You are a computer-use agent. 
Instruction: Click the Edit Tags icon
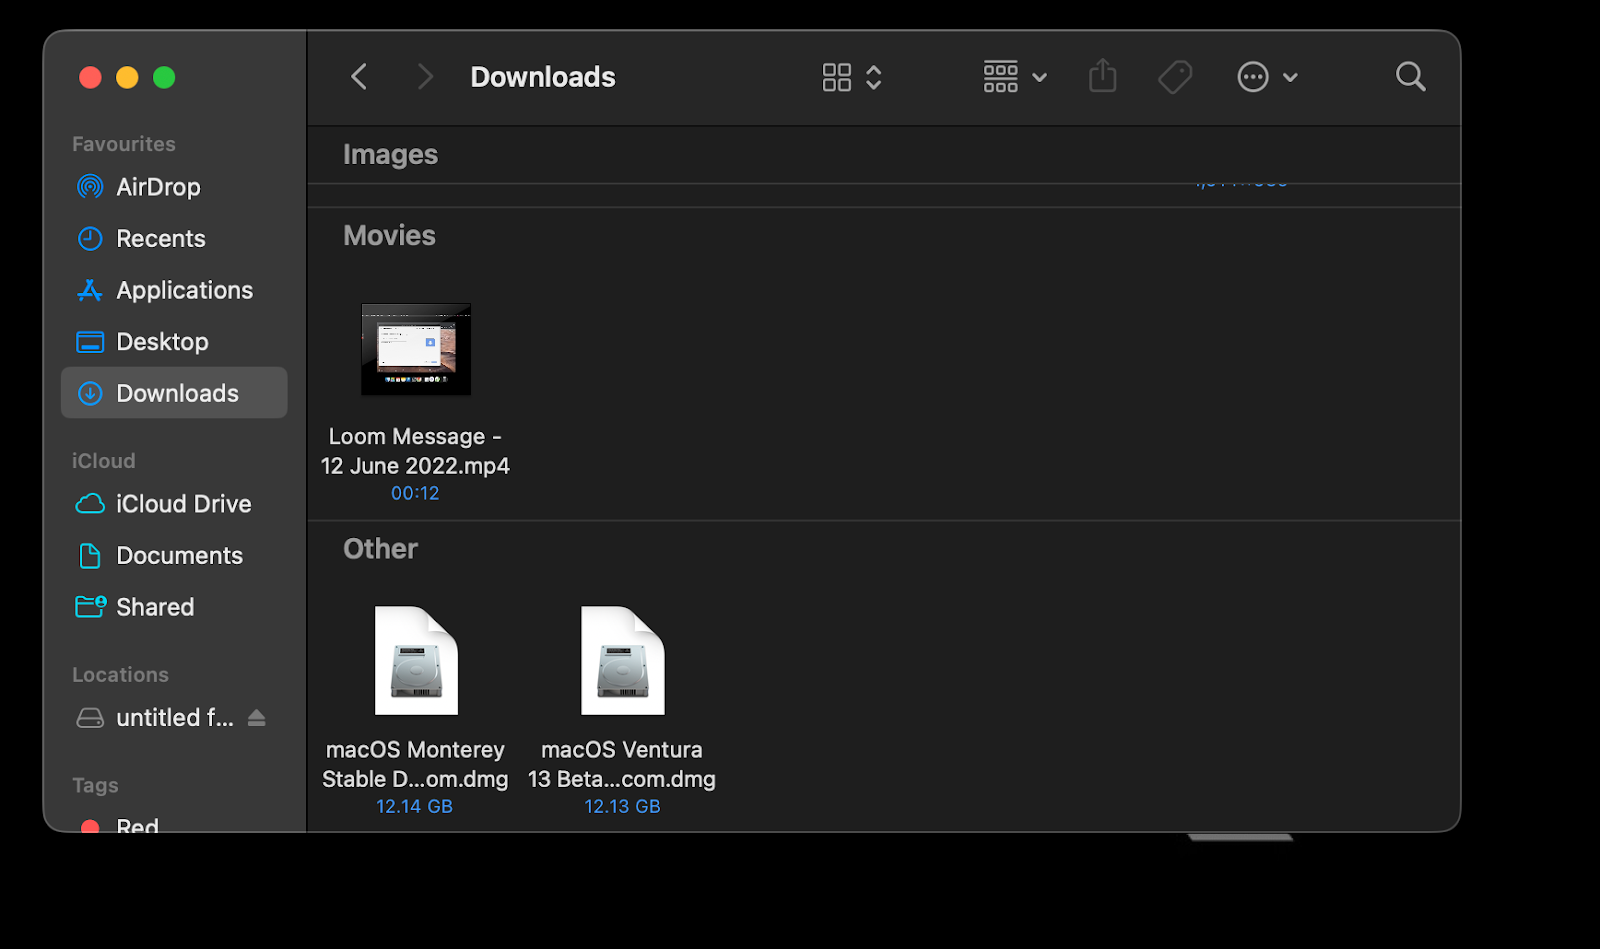tap(1175, 77)
